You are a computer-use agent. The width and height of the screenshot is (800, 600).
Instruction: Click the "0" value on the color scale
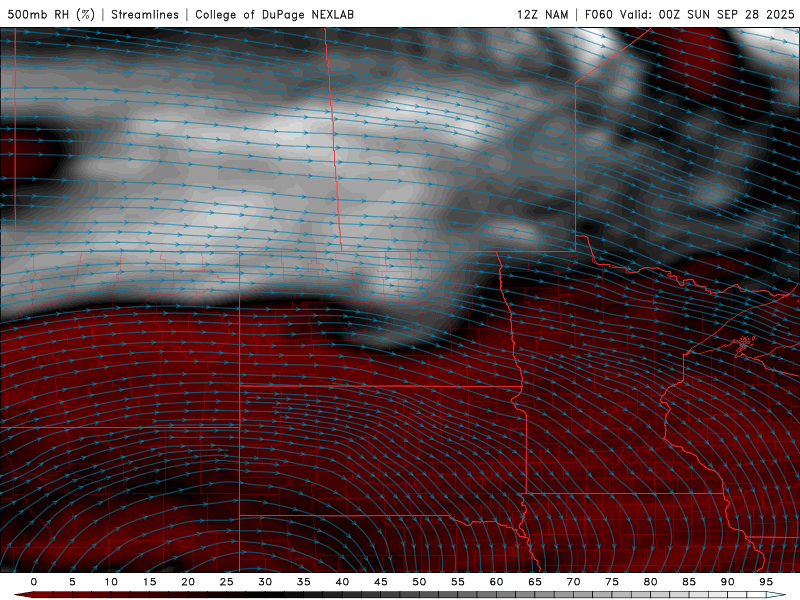tap(34, 582)
